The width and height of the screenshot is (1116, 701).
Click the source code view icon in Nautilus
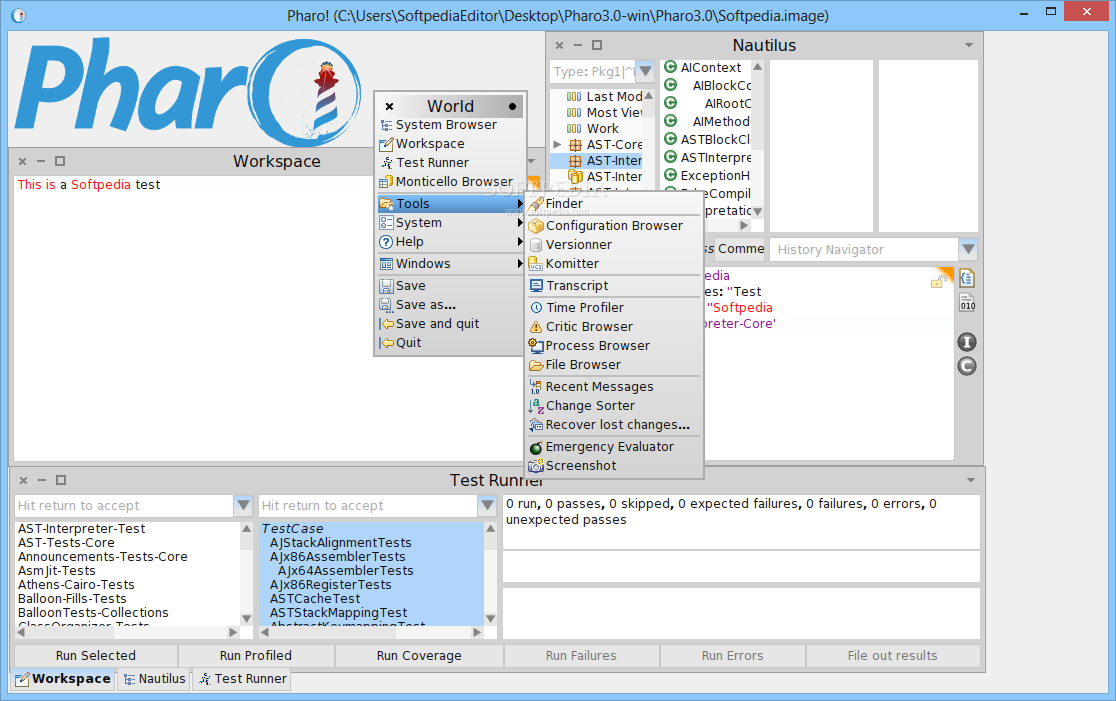(x=967, y=278)
